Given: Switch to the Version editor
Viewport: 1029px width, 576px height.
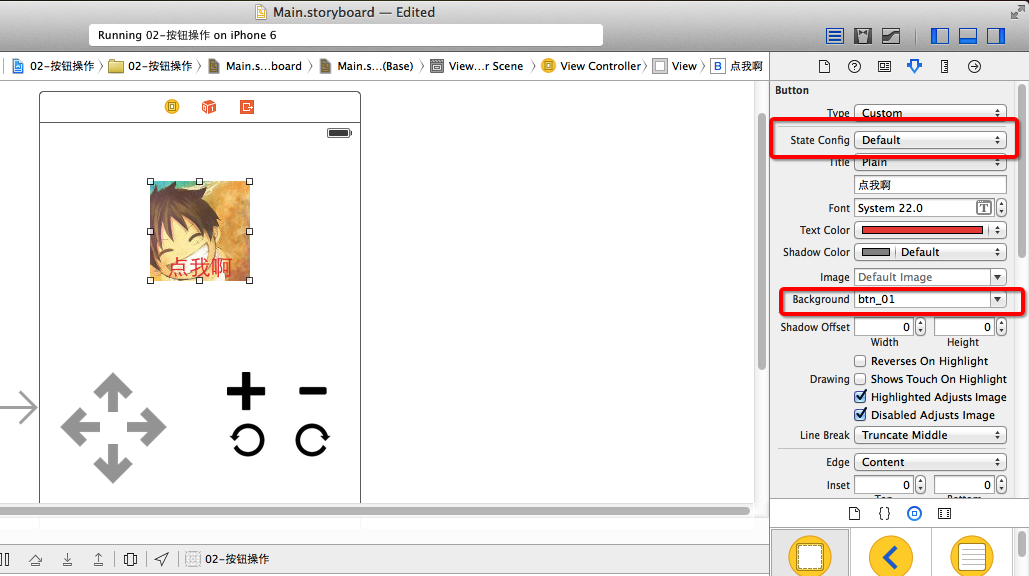Looking at the screenshot, I should [891, 36].
